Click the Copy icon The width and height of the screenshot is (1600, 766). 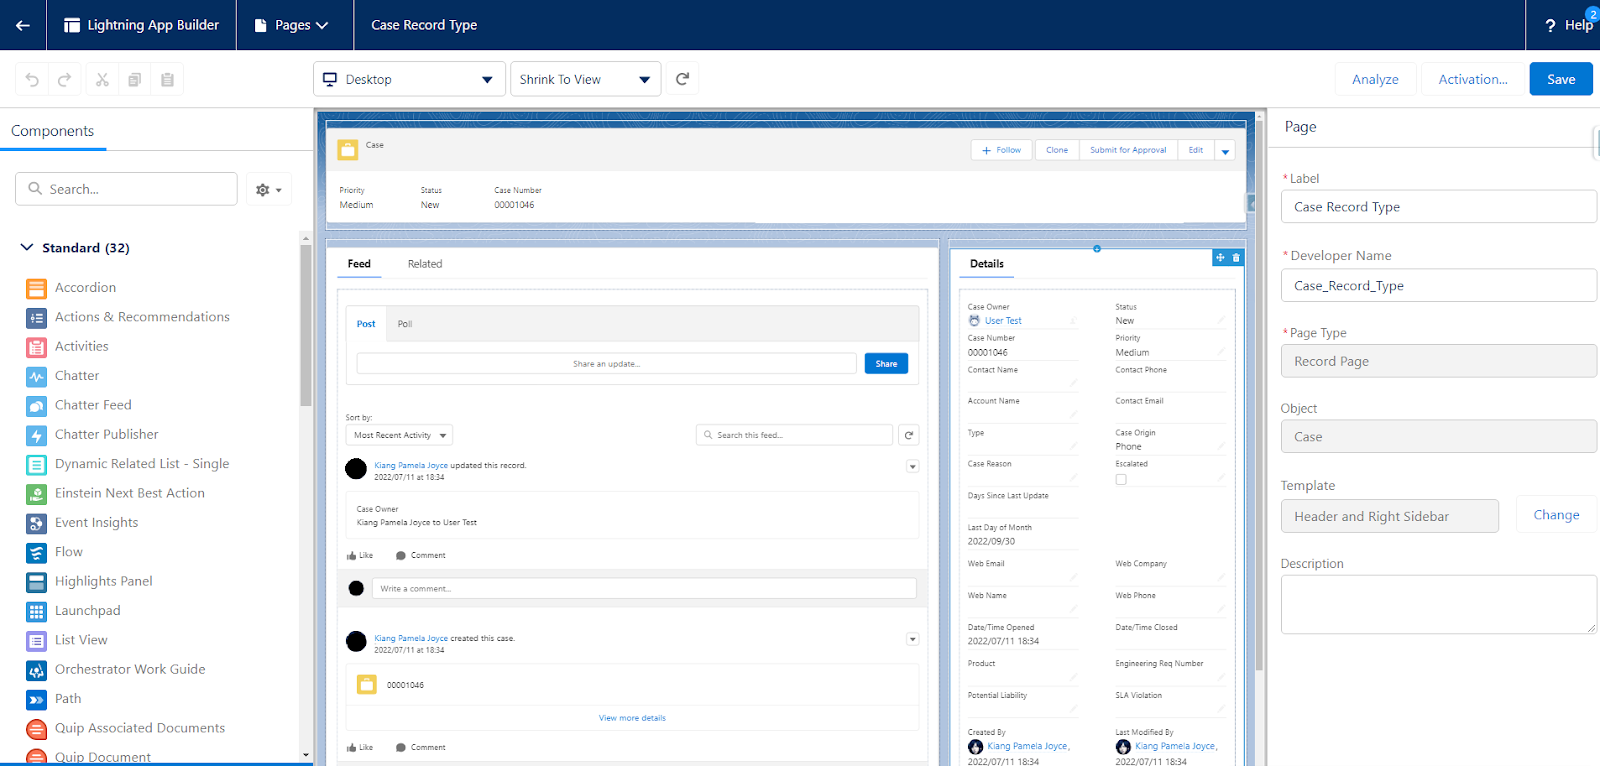(134, 79)
